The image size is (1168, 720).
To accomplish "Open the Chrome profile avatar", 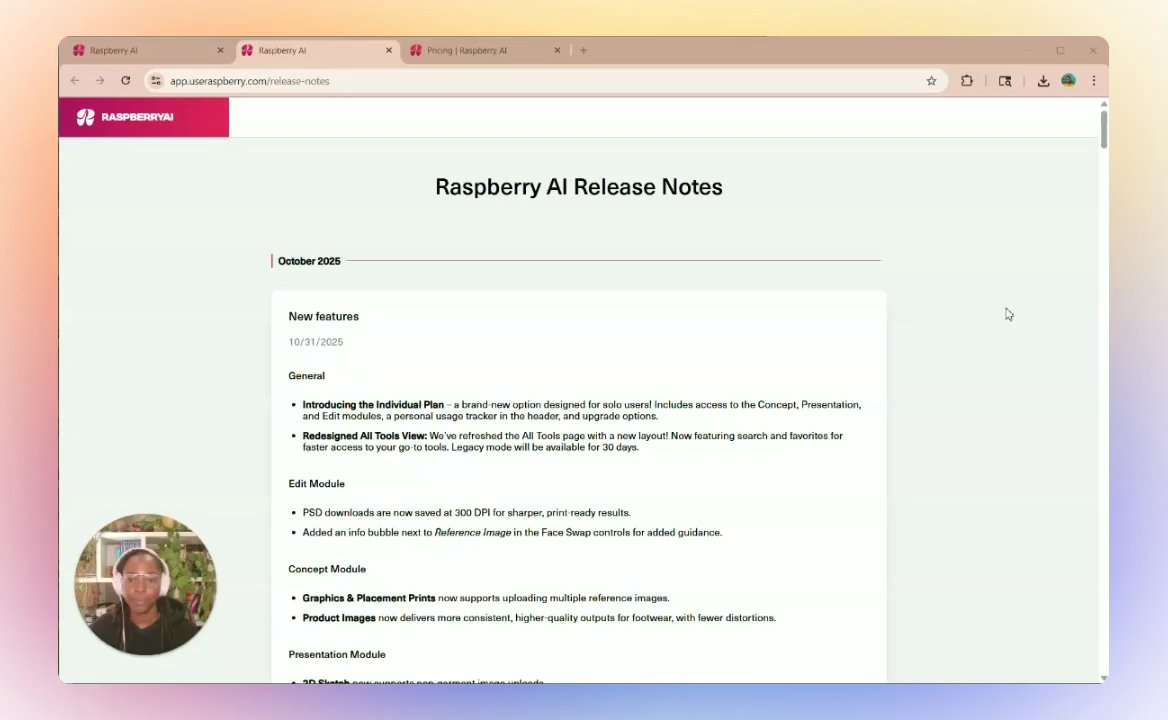I will pos(1068,80).
